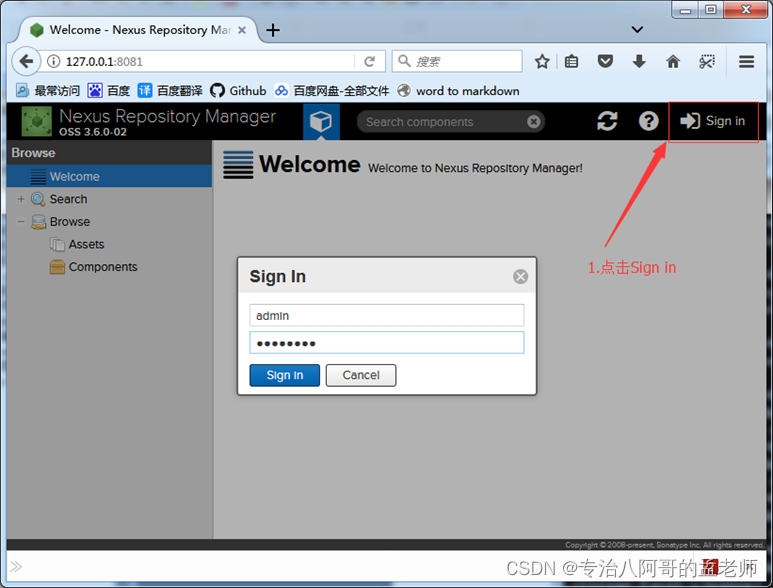The image size is (773, 588).
Task: Bookmark this page with the star icon
Action: 542,62
